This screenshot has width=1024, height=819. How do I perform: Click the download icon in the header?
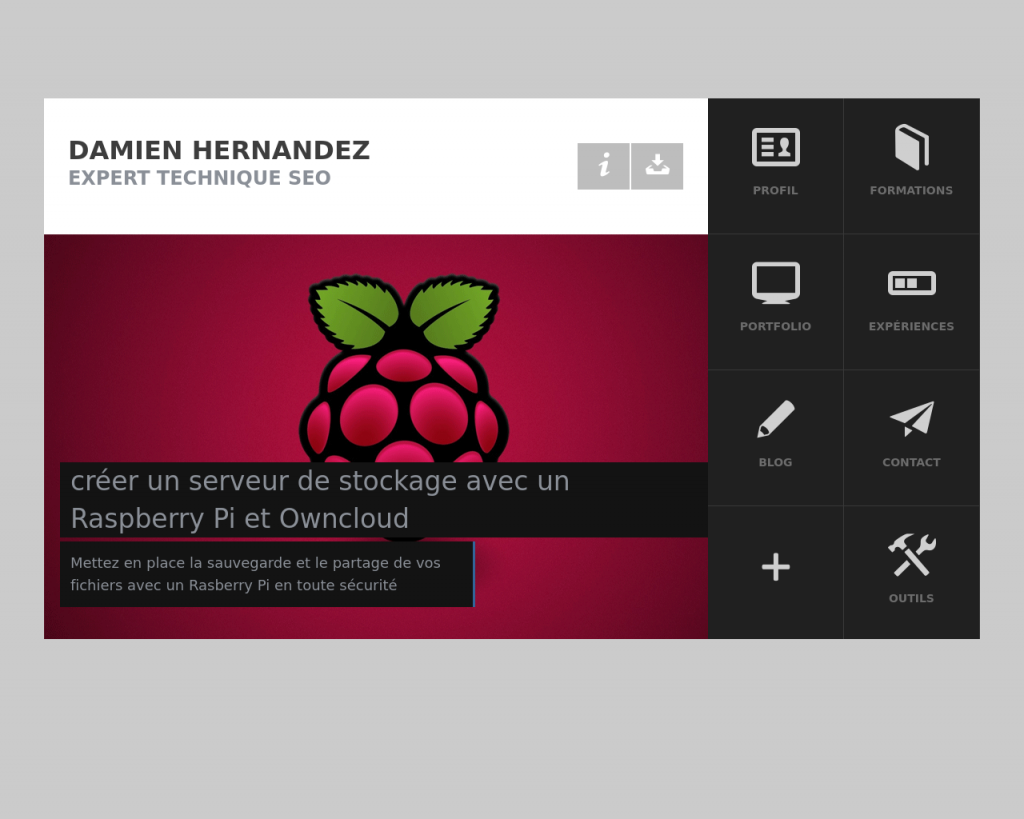tap(657, 166)
